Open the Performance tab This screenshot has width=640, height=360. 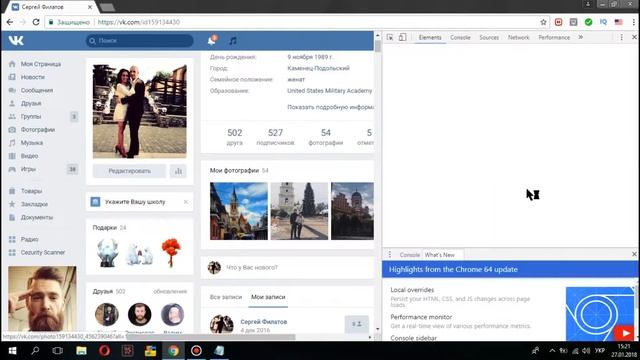(x=554, y=37)
